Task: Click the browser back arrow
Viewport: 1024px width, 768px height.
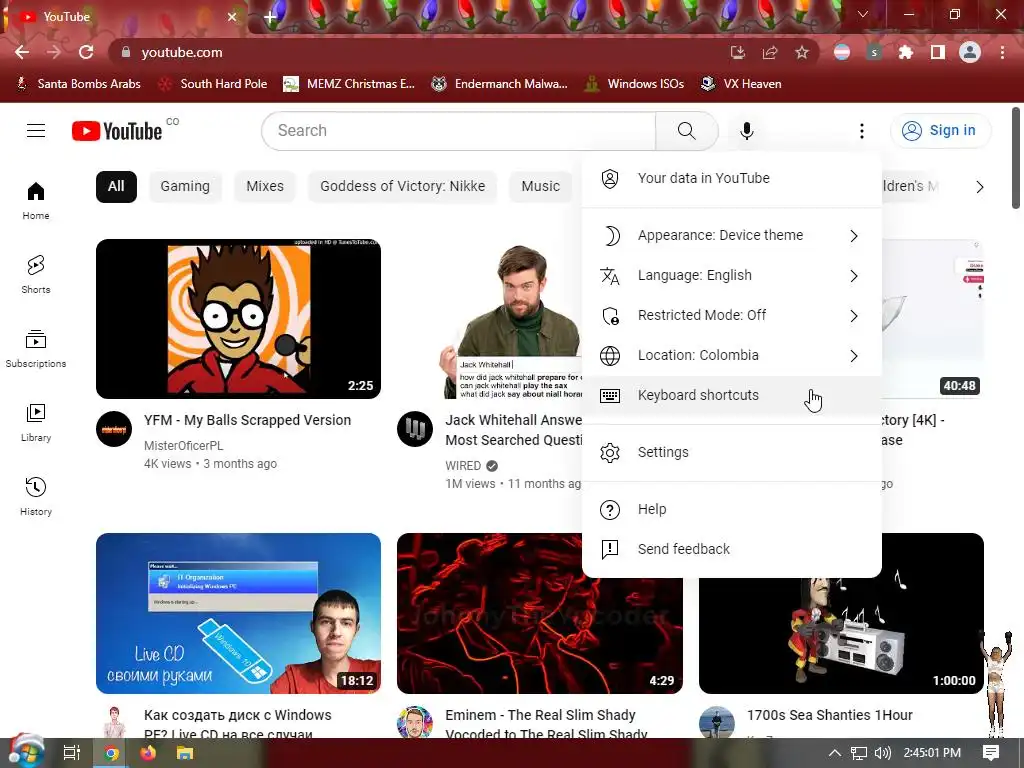Action: [x=22, y=52]
